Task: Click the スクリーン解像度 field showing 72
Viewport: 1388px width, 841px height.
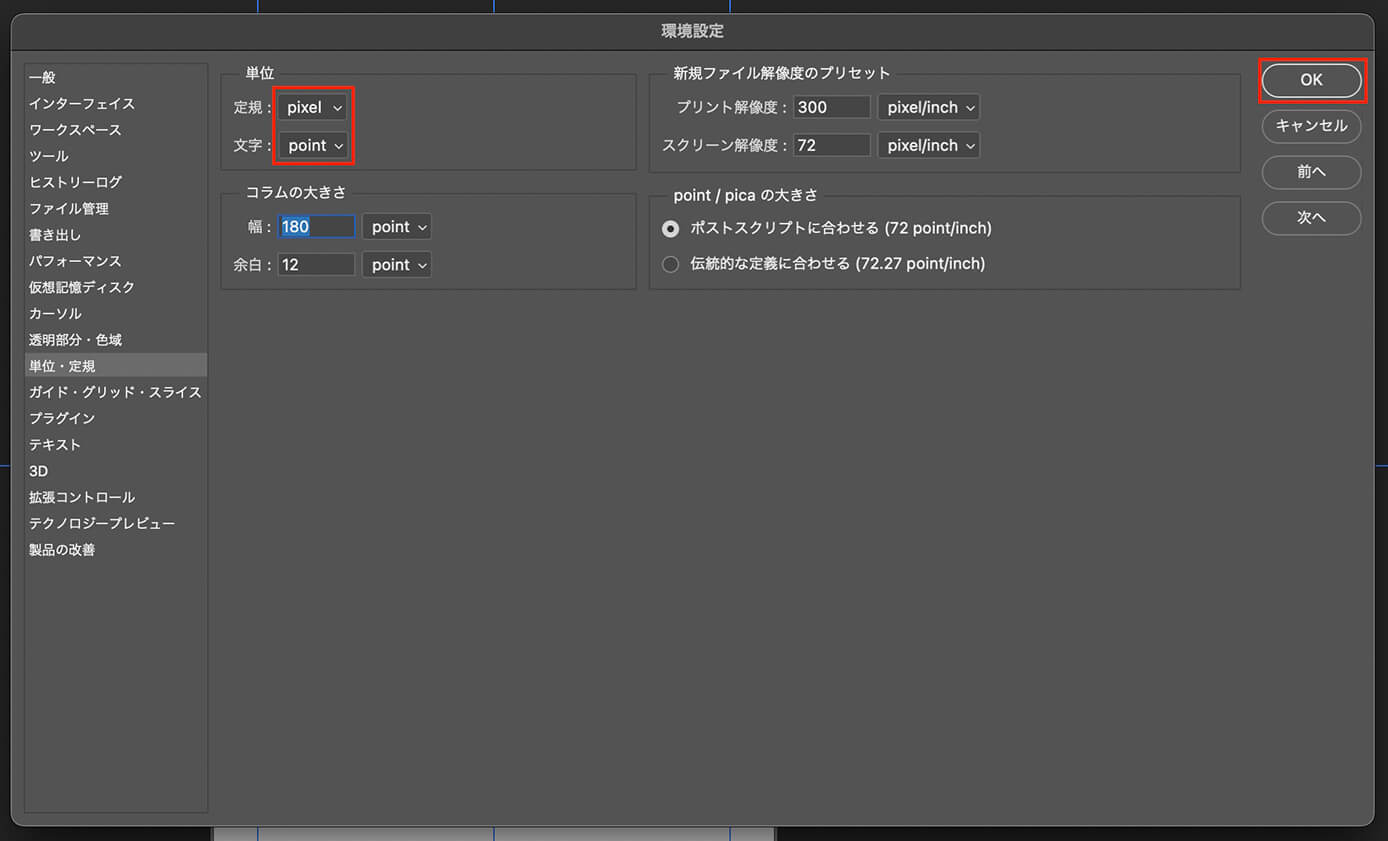Action: tap(832, 145)
